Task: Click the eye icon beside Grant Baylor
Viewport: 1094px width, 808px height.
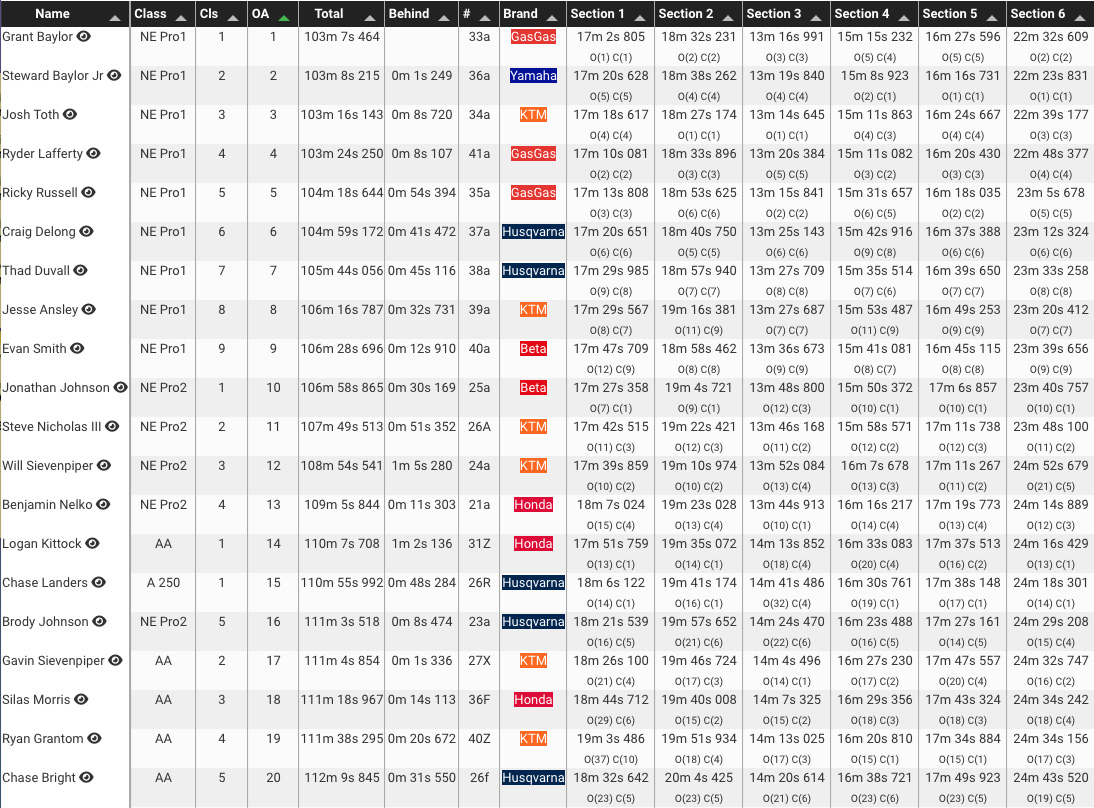Action: [84, 36]
